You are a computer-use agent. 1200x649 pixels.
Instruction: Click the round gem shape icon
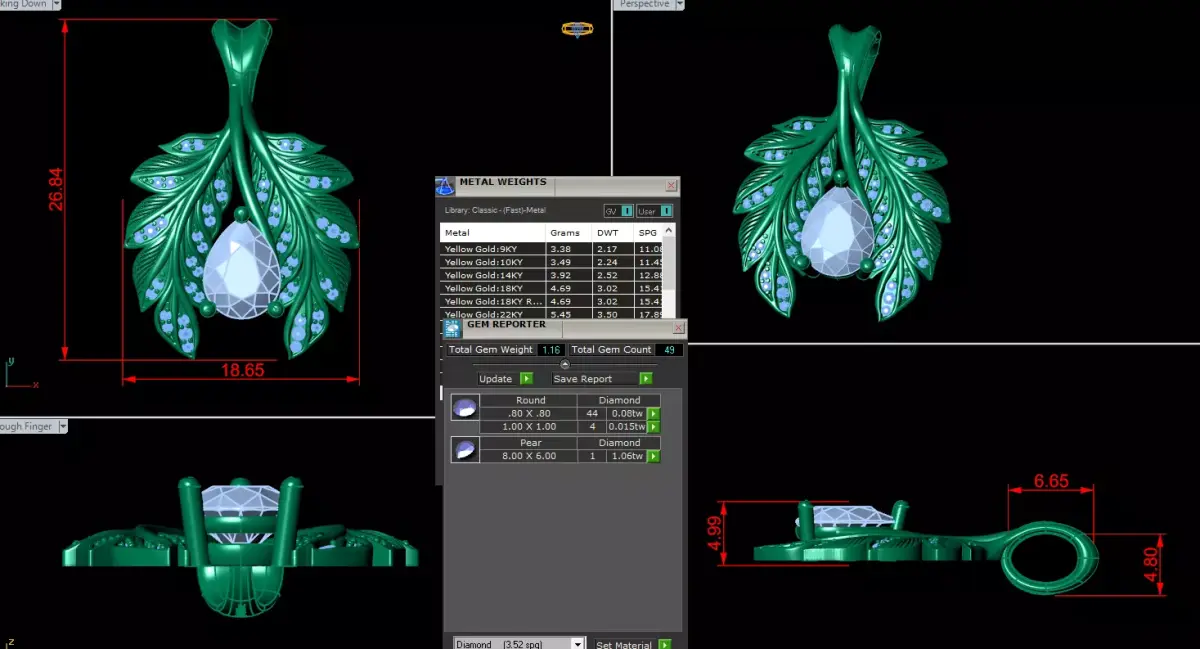click(464, 409)
